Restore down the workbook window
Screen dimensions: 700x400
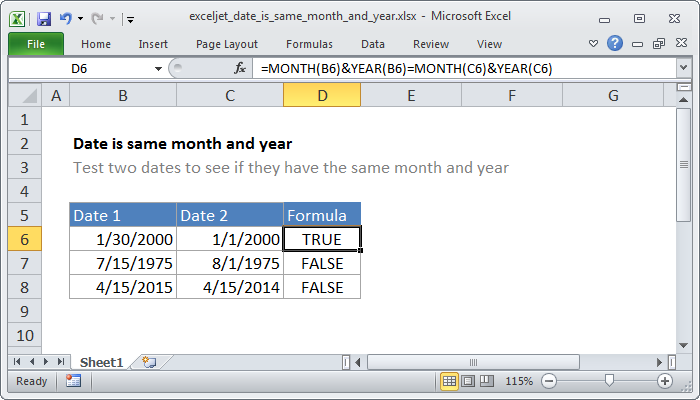click(x=659, y=43)
